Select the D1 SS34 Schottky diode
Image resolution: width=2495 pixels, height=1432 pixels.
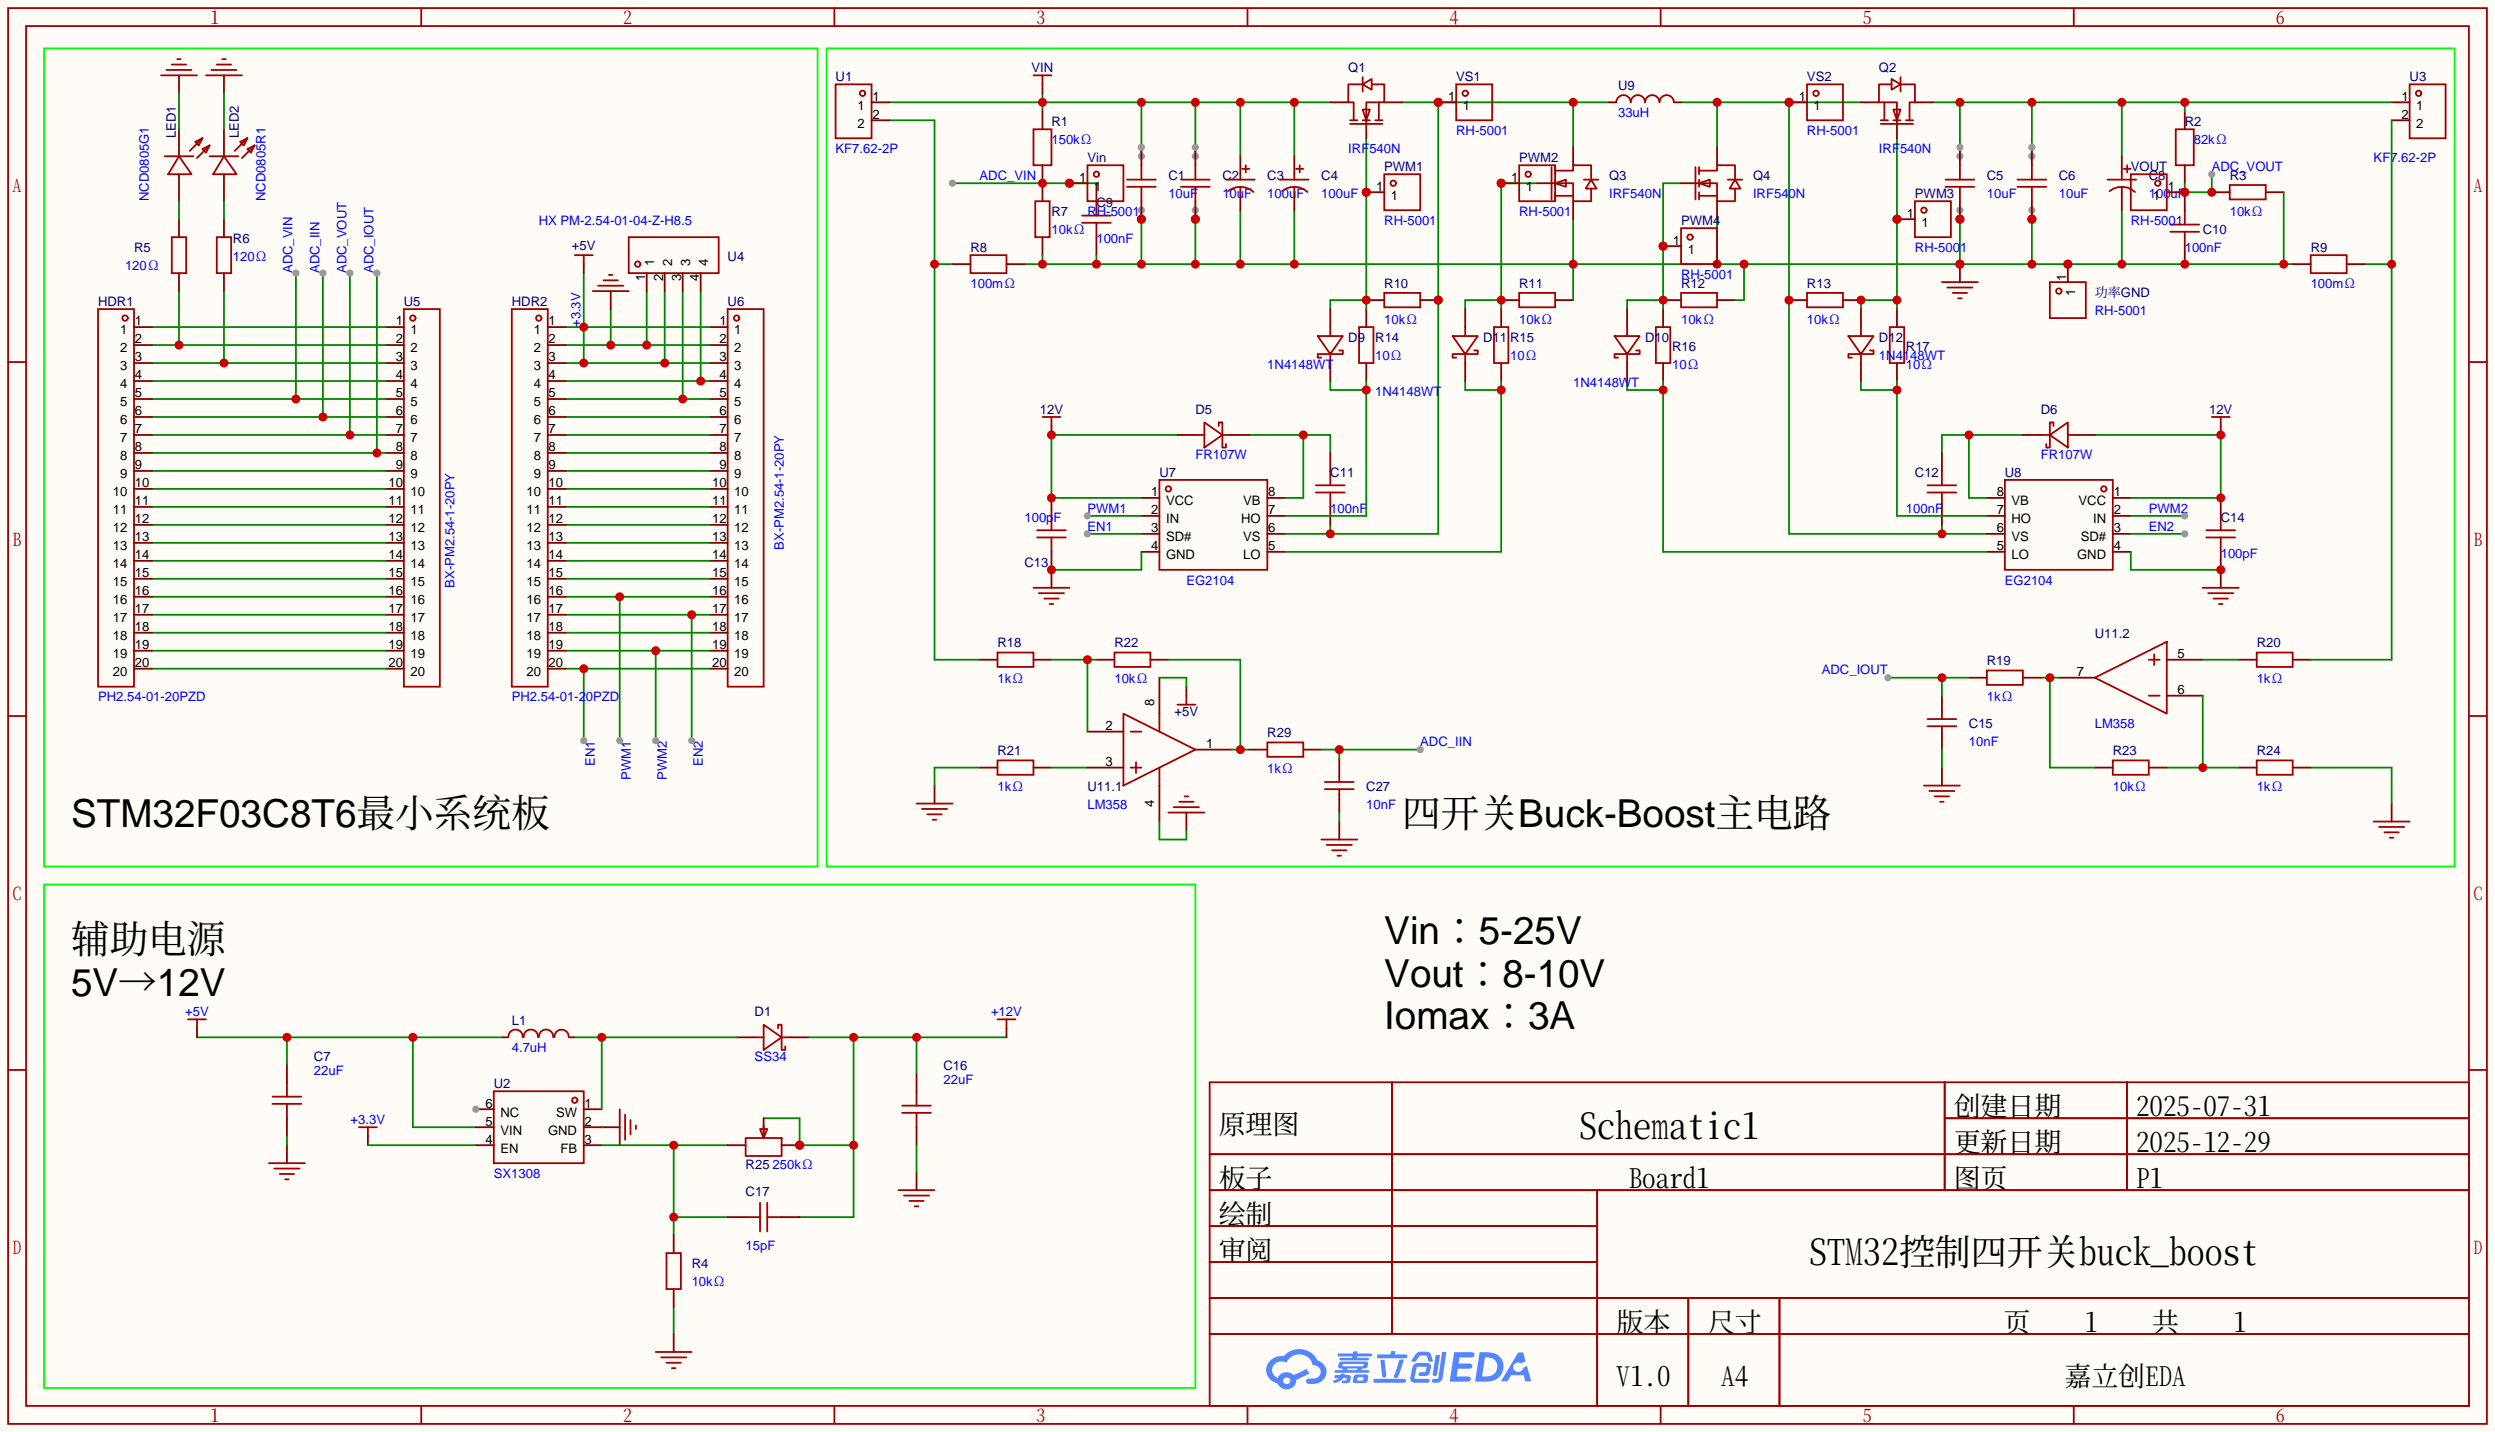click(x=771, y=1037)
